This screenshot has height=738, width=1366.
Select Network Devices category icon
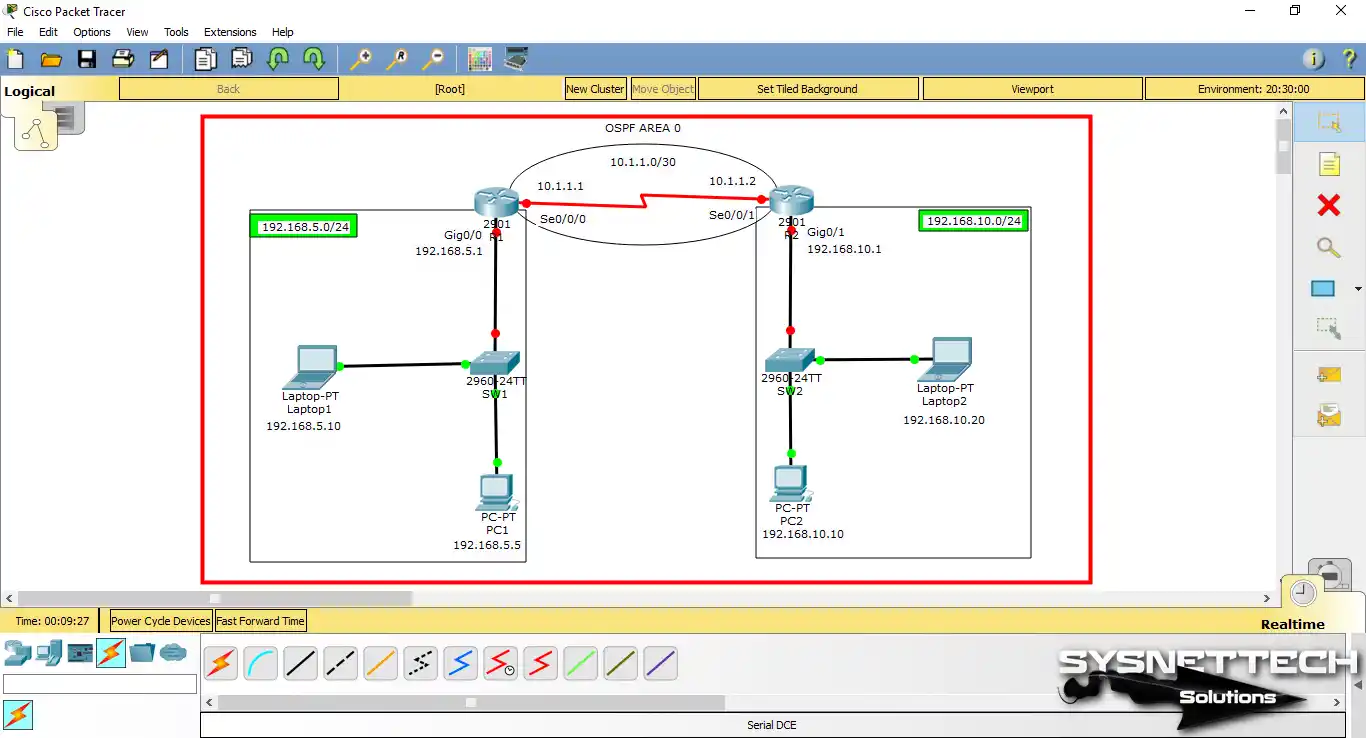16,653
